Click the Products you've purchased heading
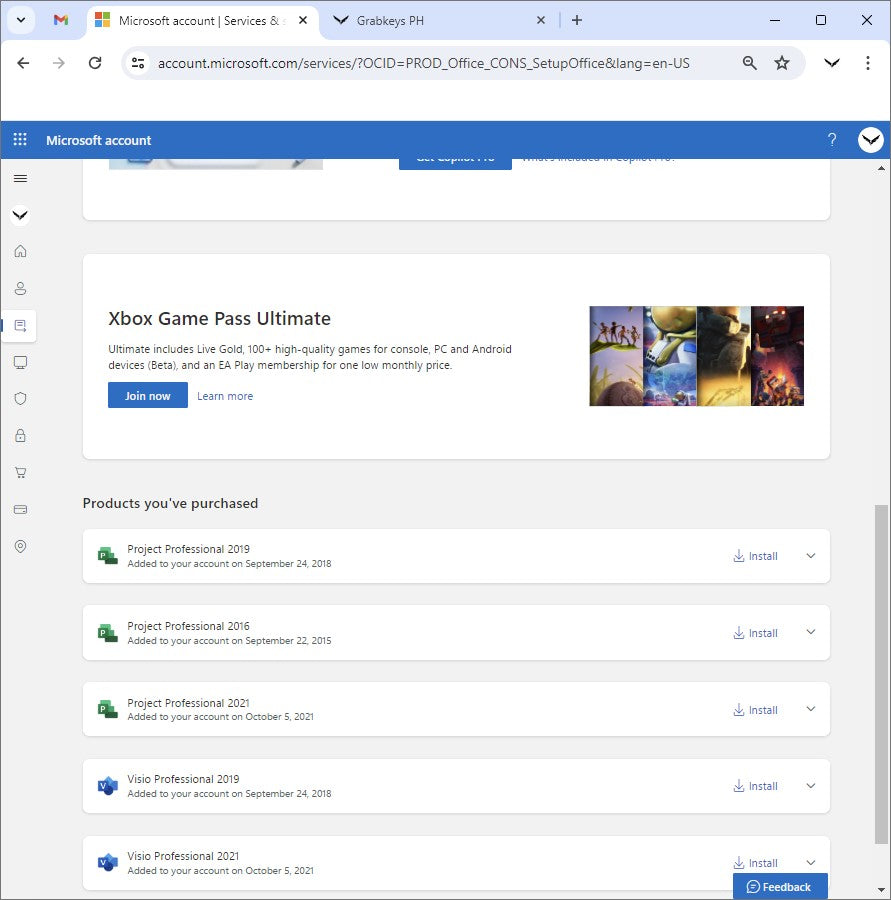This screenshot has height=900, width=891. (171, 503)
